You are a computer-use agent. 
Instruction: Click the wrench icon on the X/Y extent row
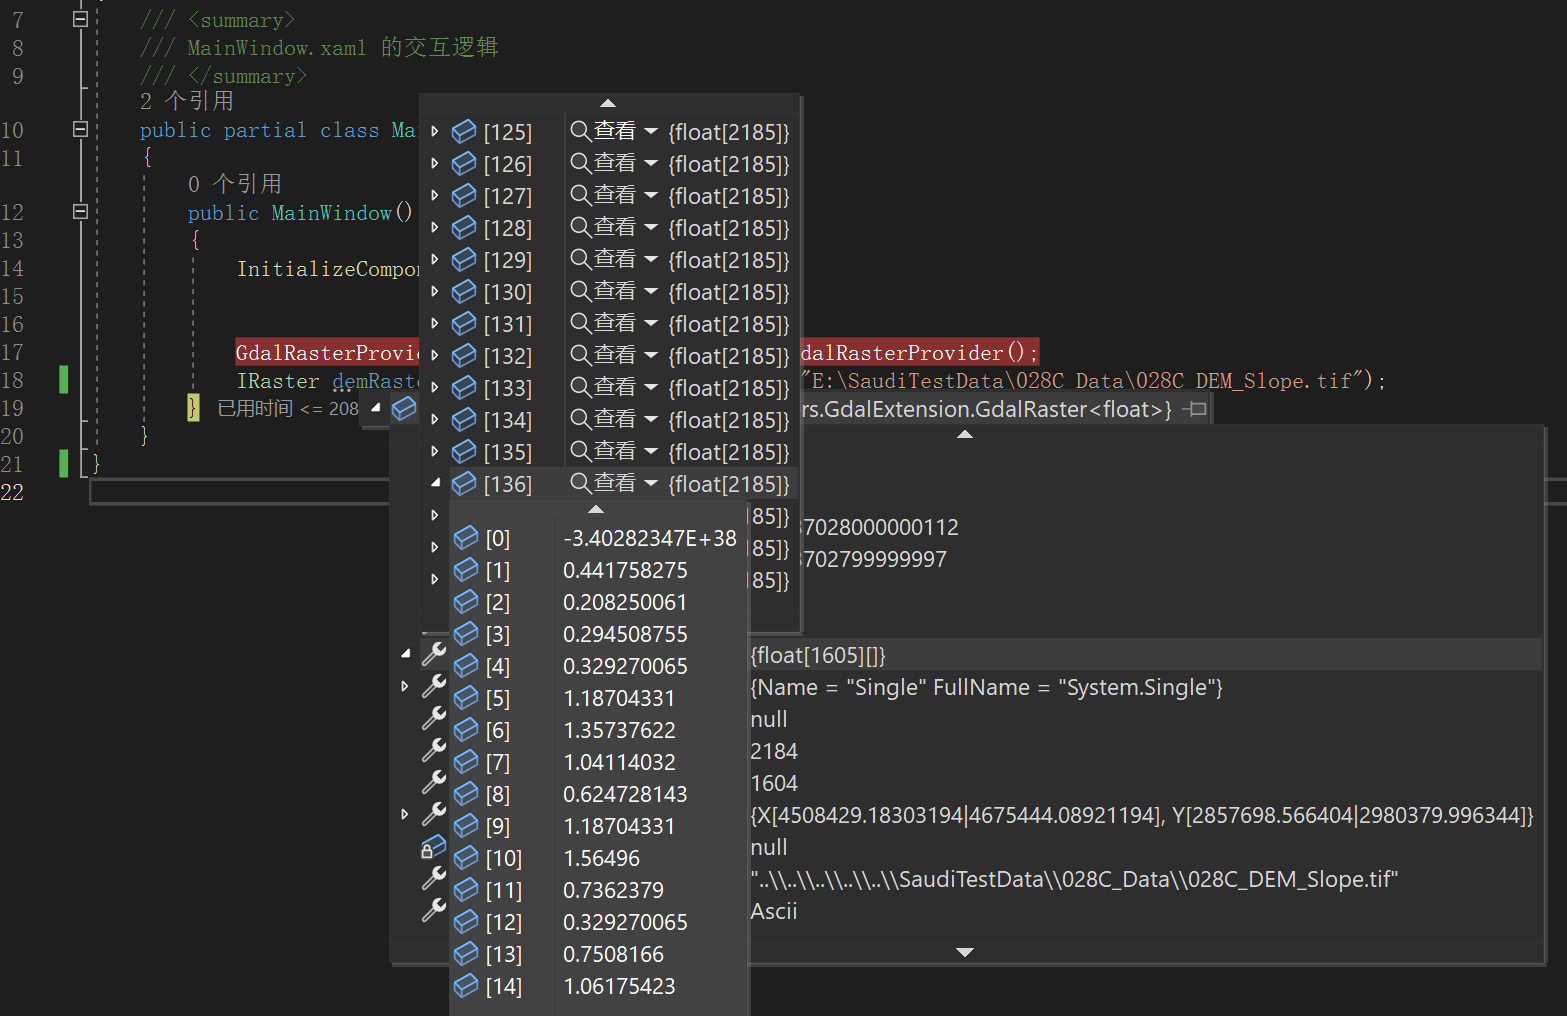434,814
